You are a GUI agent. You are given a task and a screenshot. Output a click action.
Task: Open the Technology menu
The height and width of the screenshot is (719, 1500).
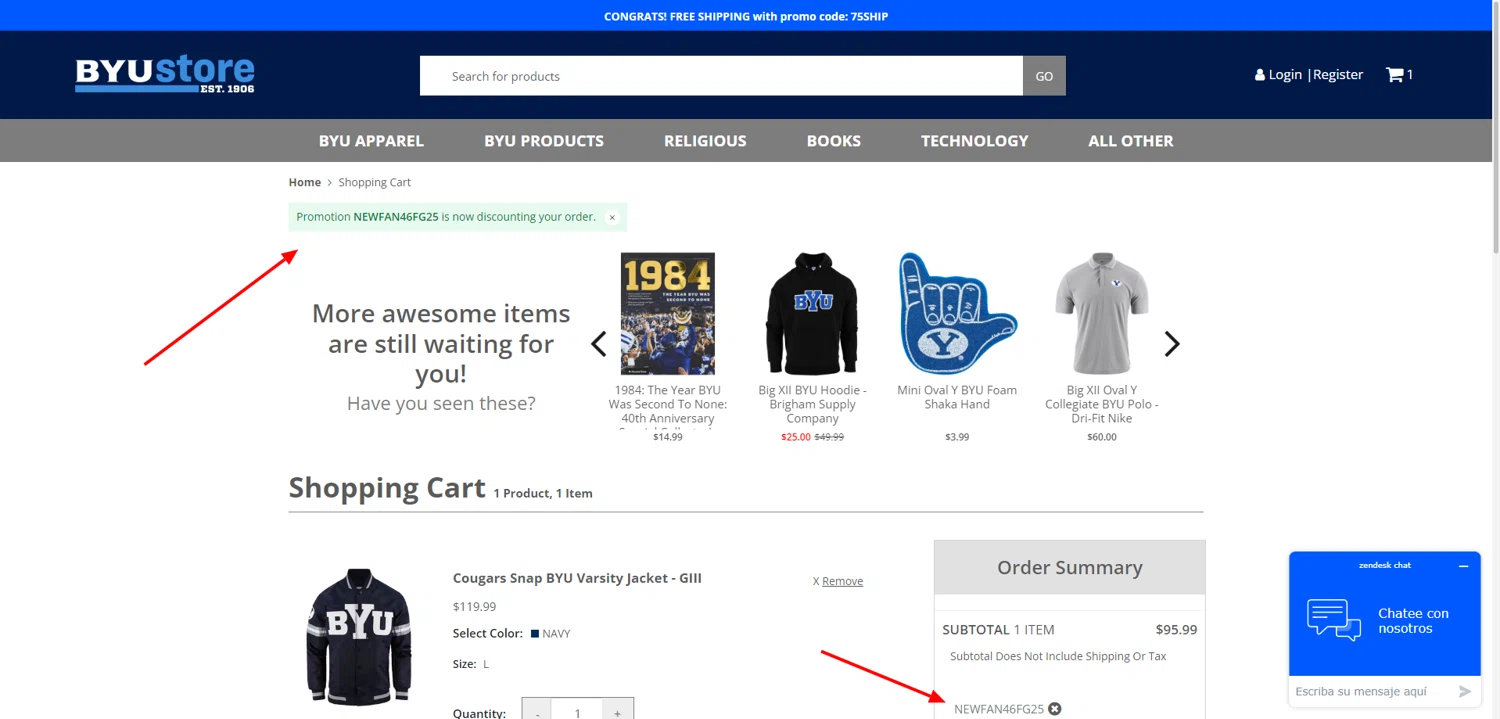click(974, 141)
